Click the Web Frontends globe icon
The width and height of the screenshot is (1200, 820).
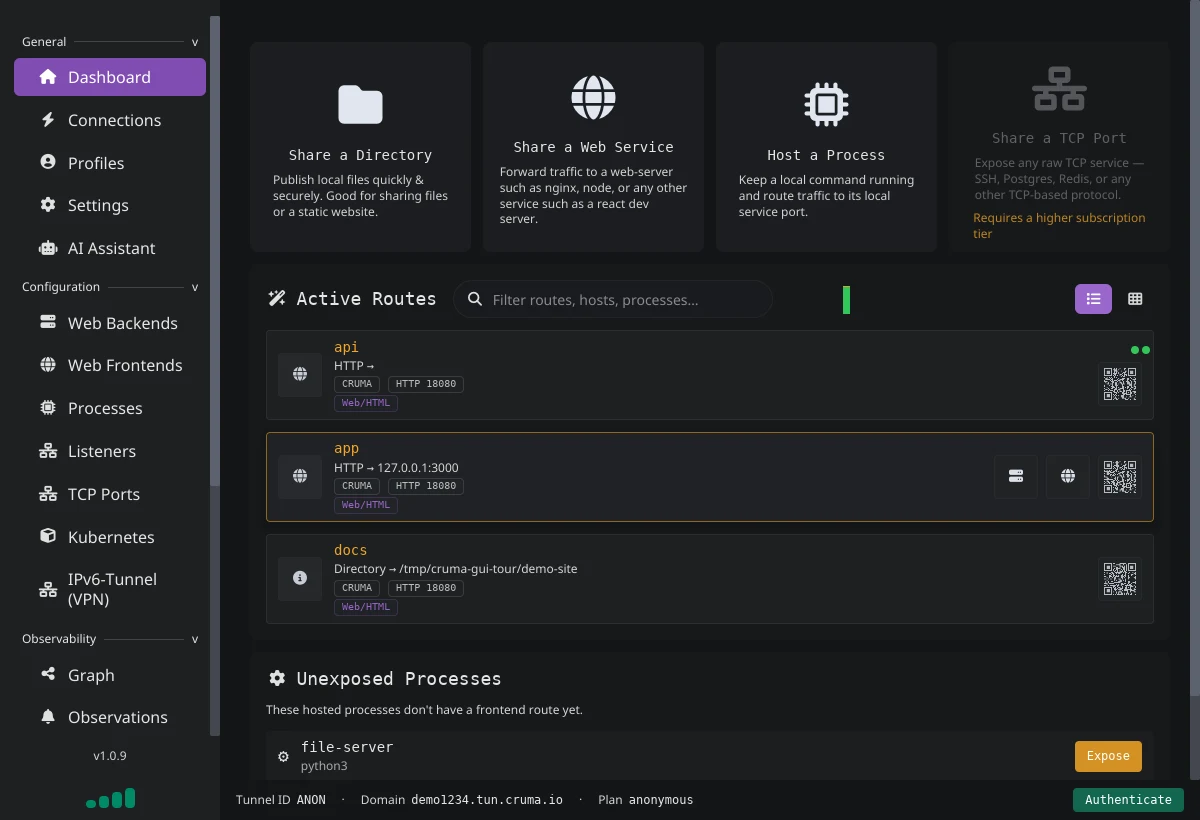coord(48,365)
